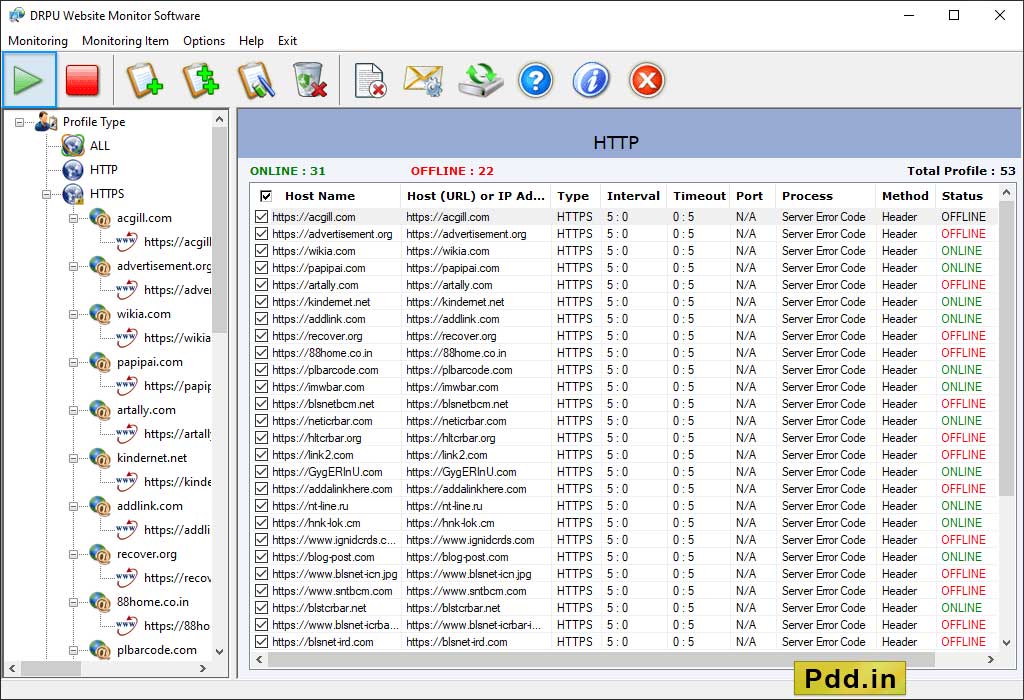Collapse the plbarcode.com tree node
Viewport: 1024px width, 700px height.
point(73,650)
